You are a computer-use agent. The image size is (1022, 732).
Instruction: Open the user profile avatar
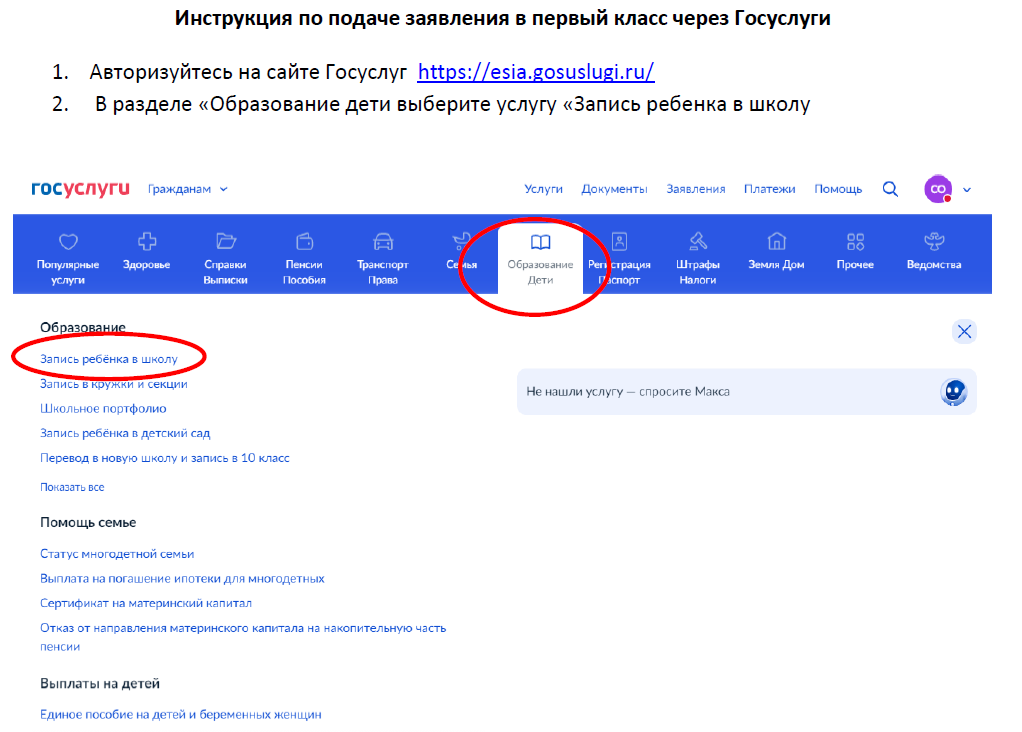coord(938,189)
